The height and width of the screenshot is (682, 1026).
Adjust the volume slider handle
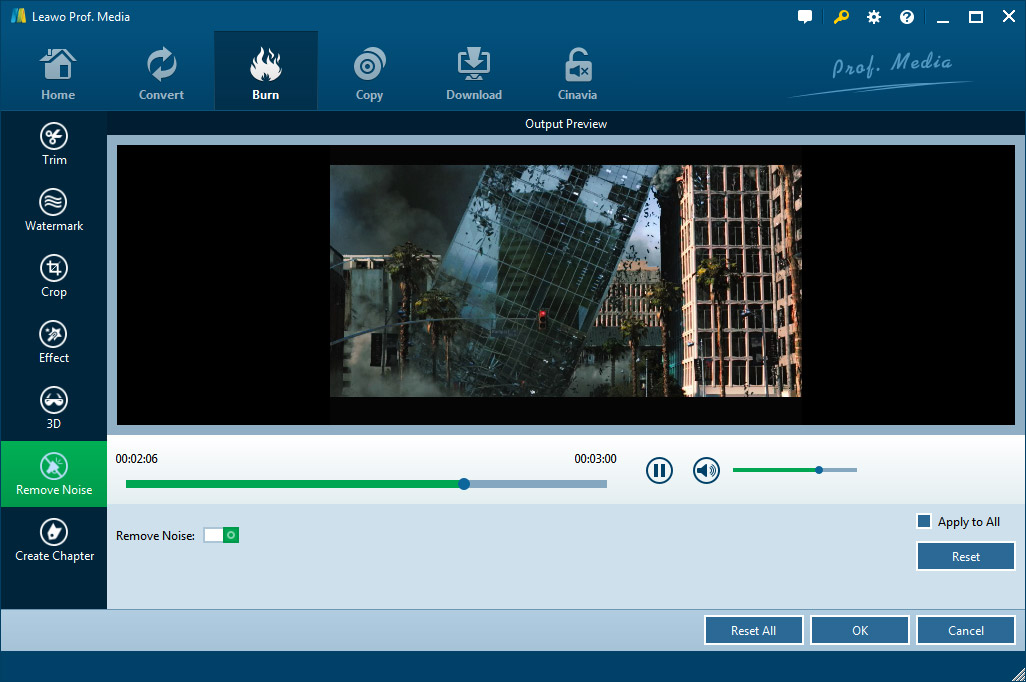tap(819, 469)
